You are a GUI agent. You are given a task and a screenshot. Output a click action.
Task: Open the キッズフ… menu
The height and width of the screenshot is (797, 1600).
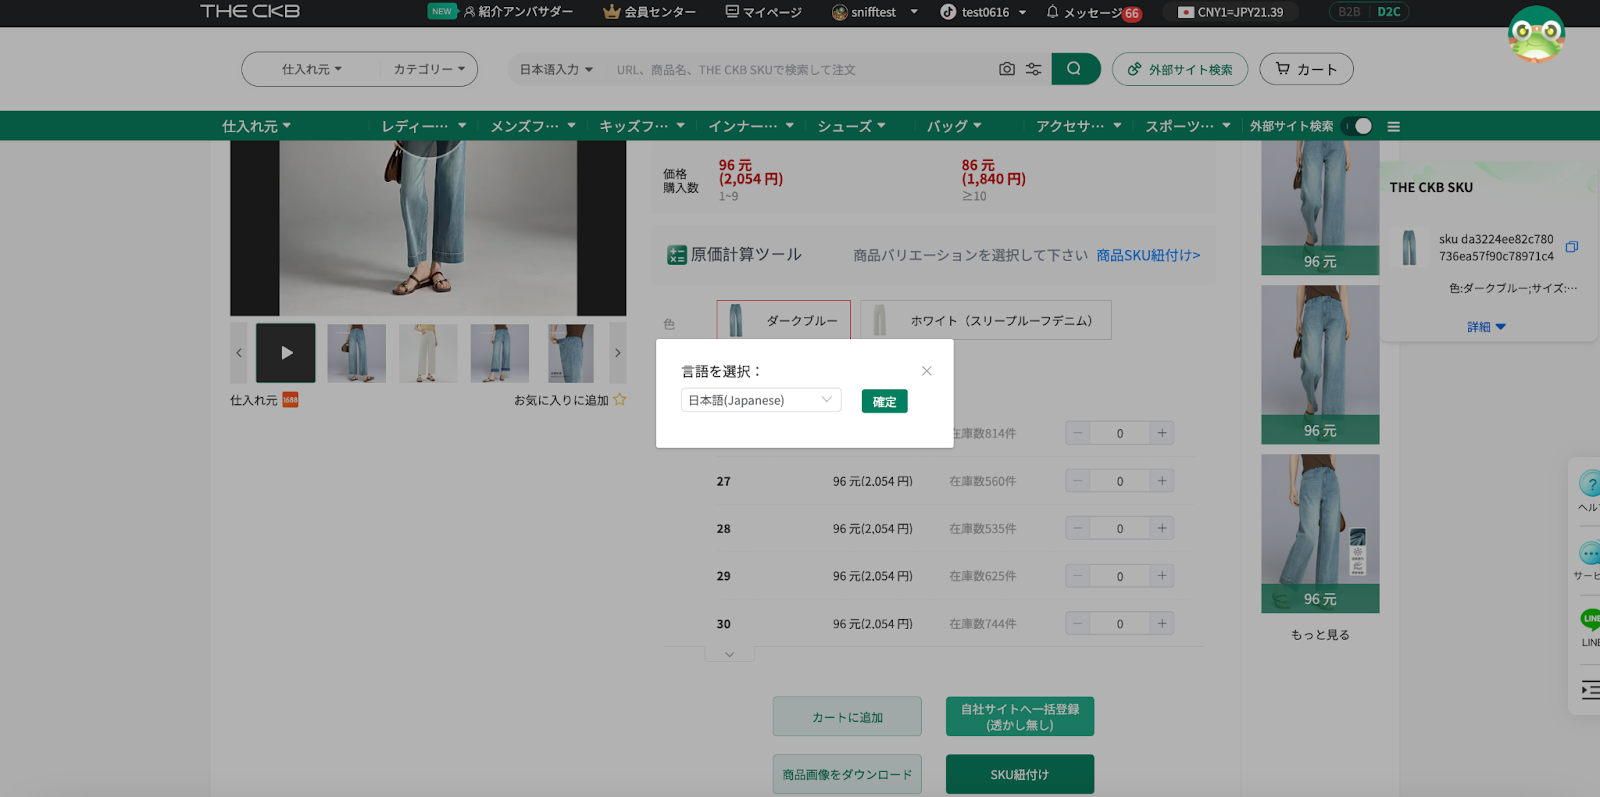tap(642, 126)
